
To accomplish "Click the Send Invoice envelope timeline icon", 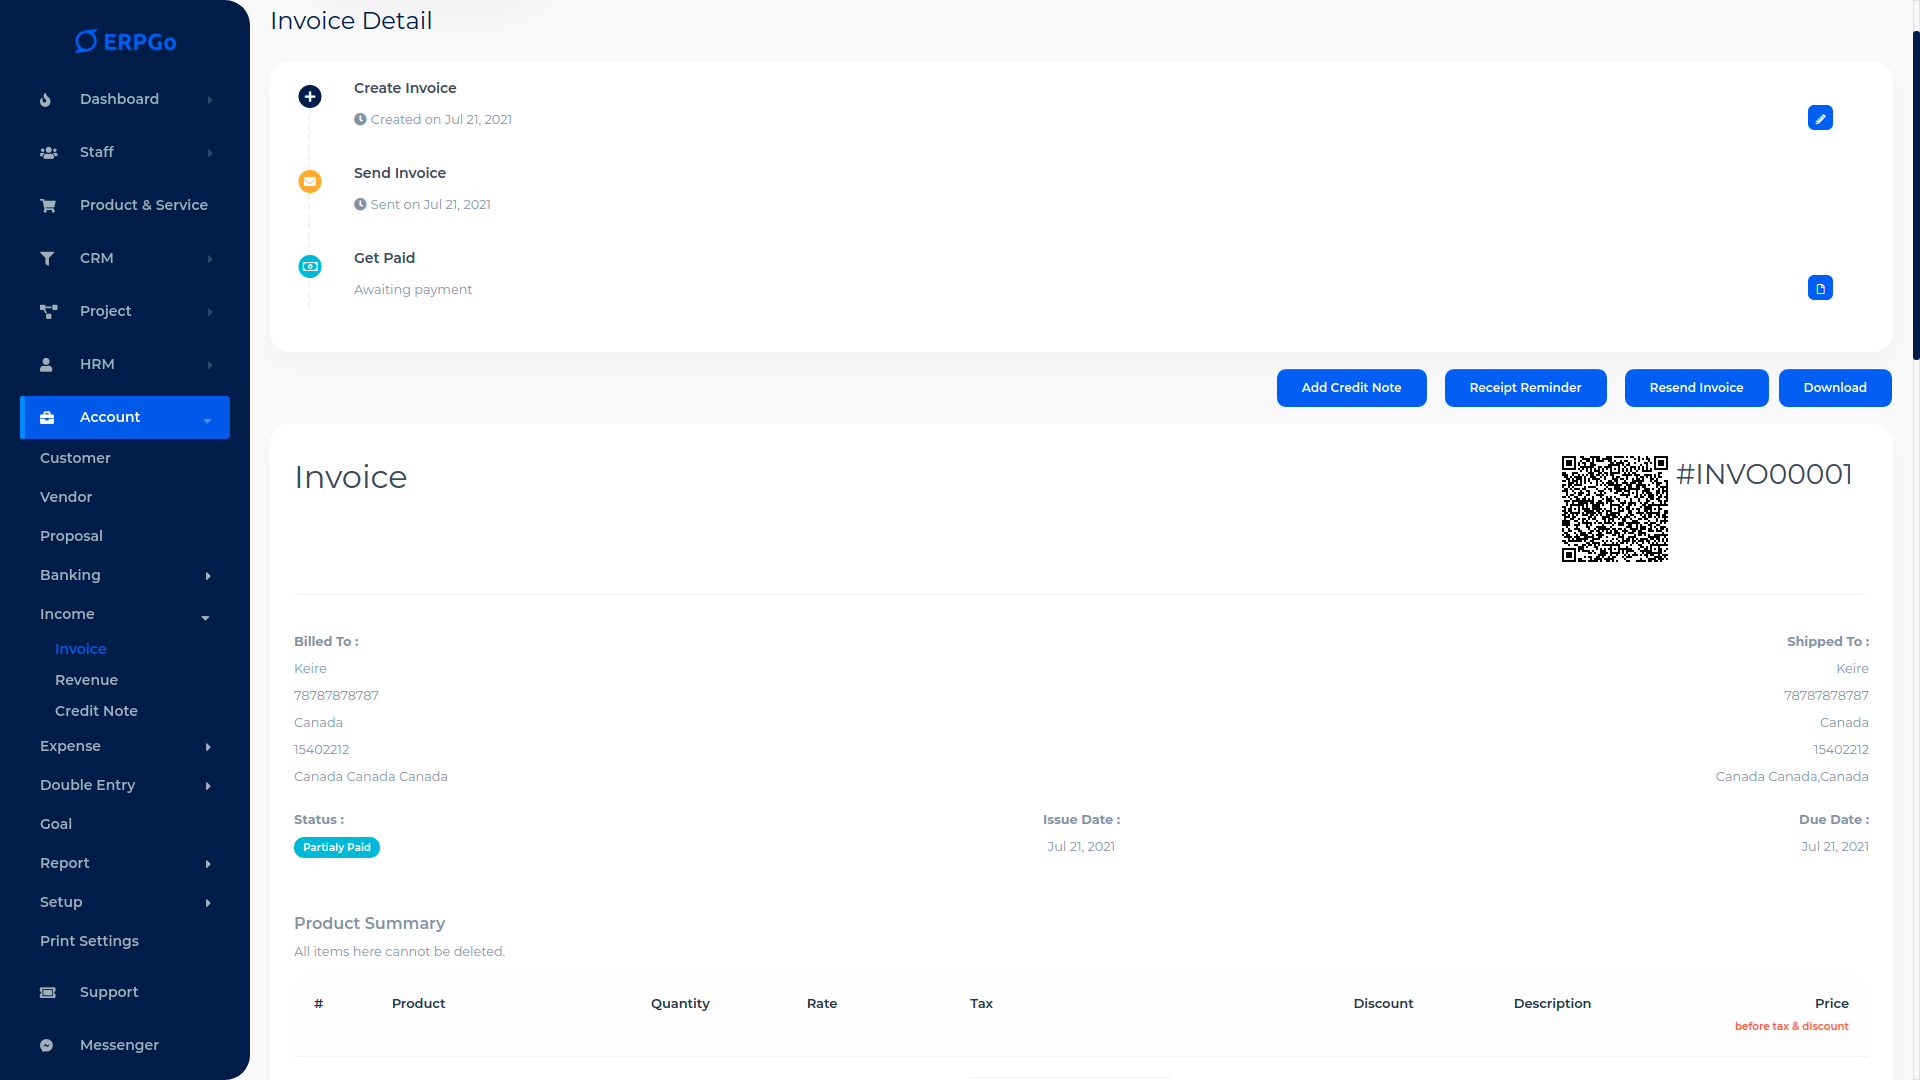I will coord(310,182).
